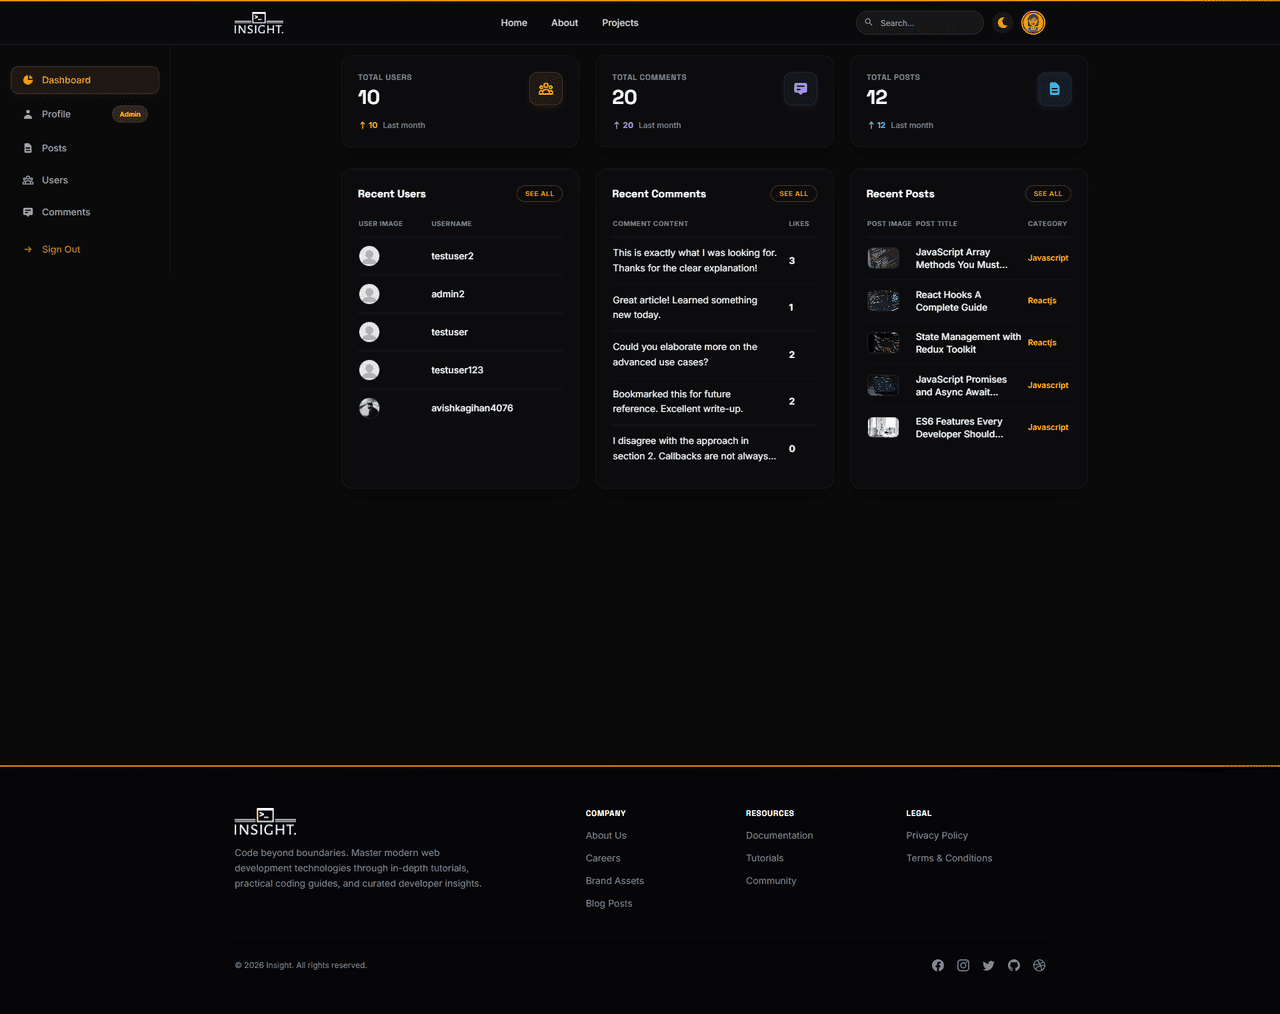Screen dimensions: 1280x1014
Task: Click Reactjs category for React Hooks
Action: [x=1042, y=300]
